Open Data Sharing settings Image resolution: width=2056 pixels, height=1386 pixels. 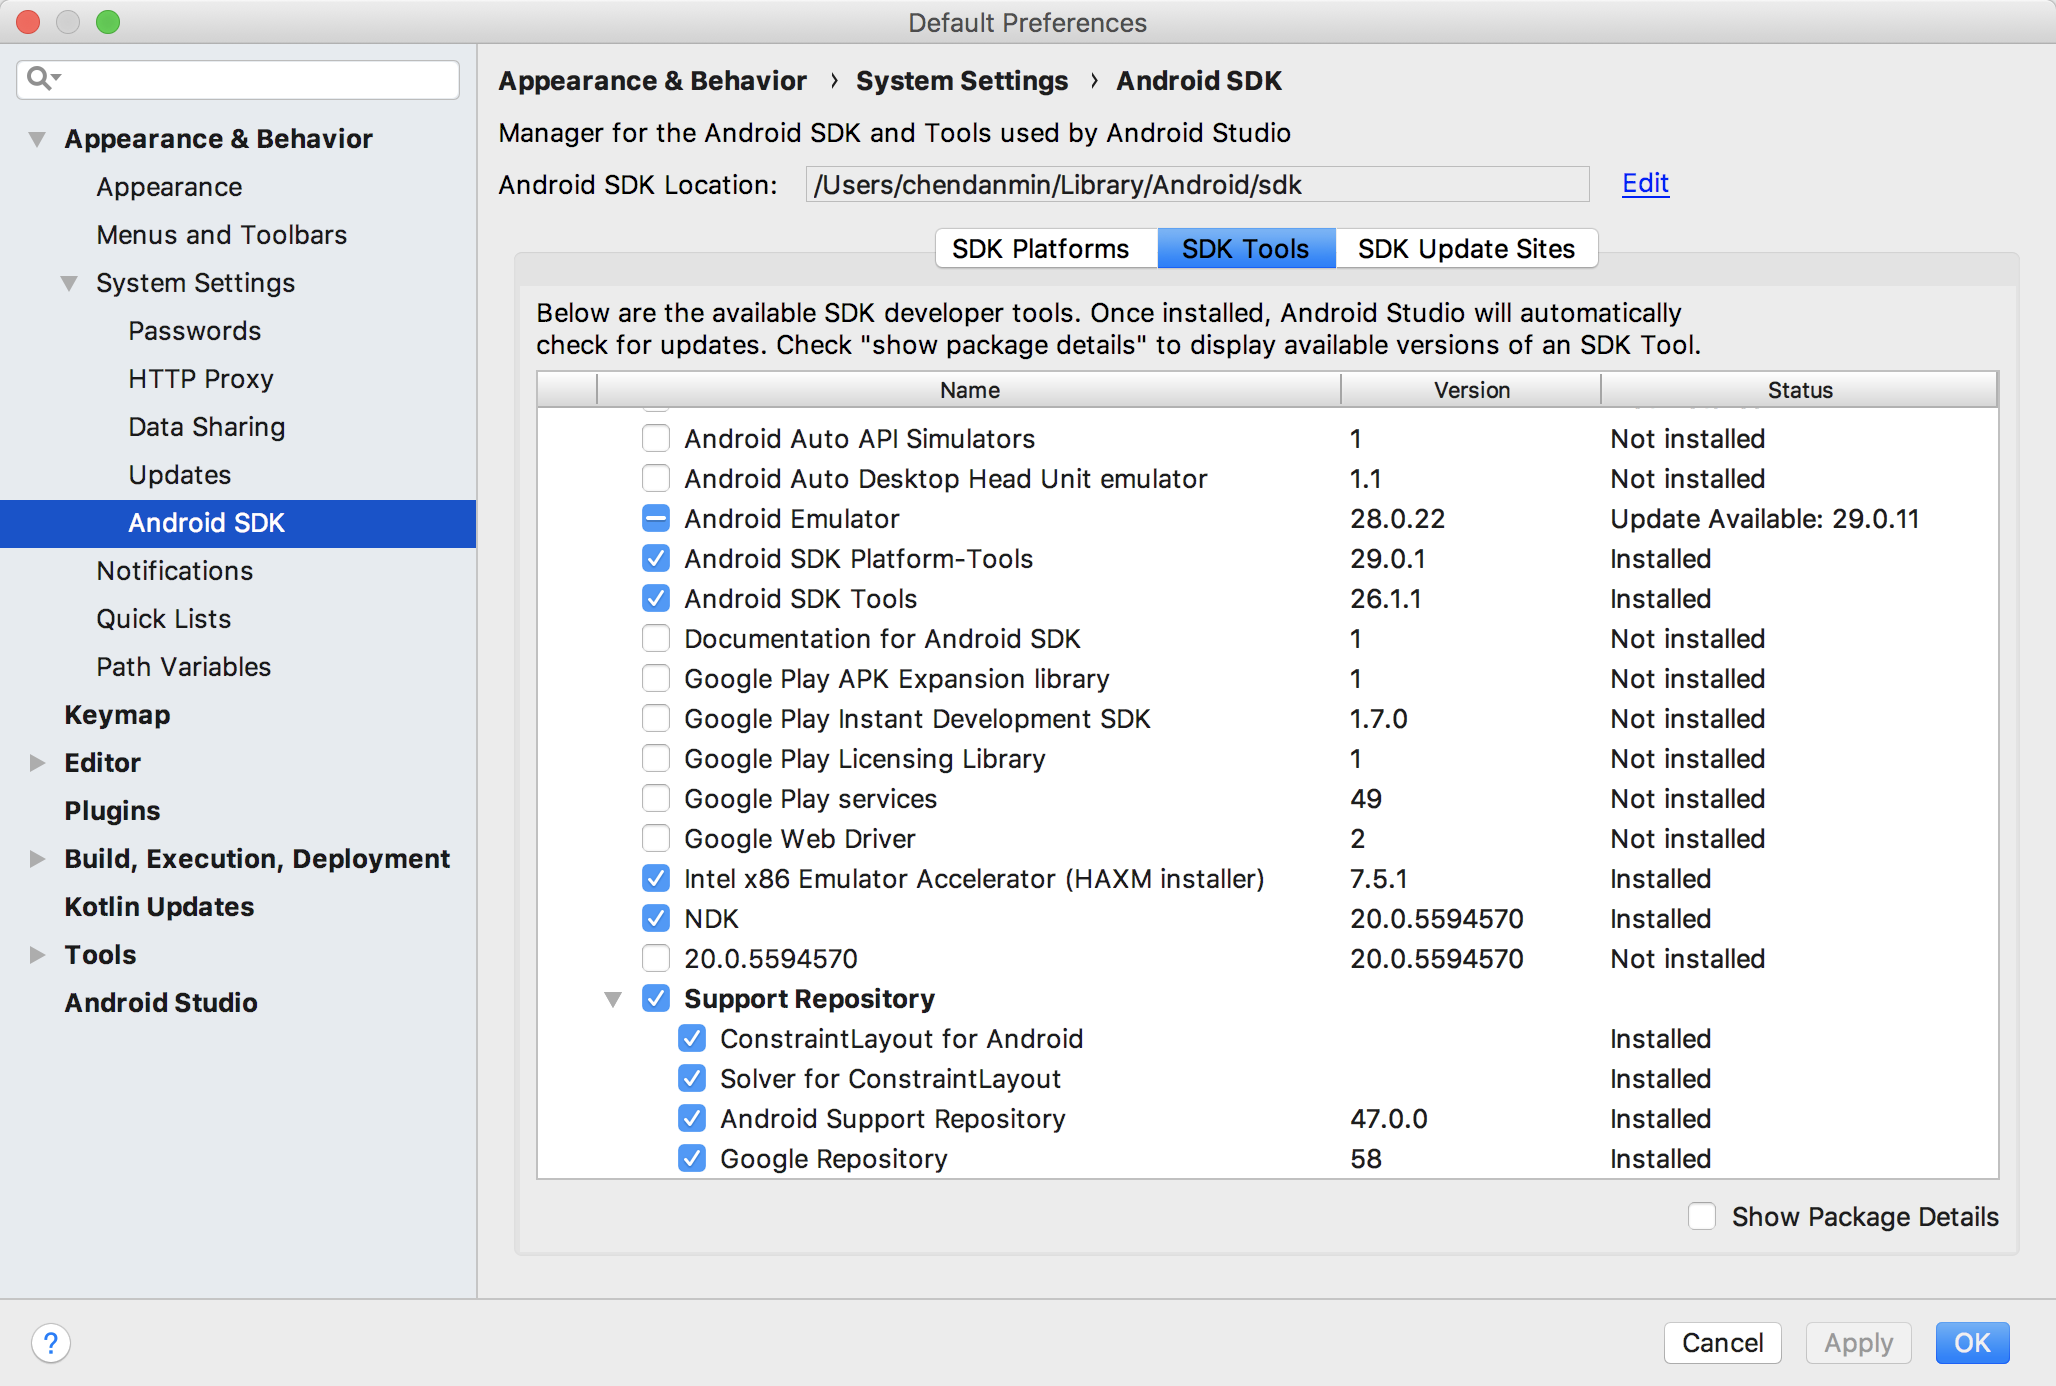[x=207, y=427]
